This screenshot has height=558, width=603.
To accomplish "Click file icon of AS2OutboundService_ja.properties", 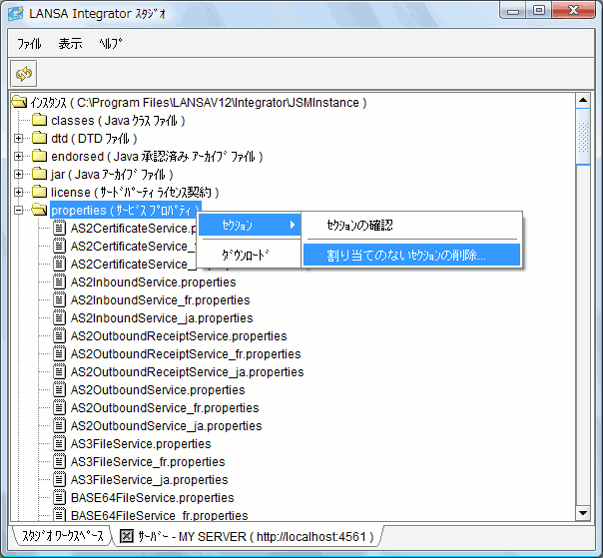I will tap(59, 426).
